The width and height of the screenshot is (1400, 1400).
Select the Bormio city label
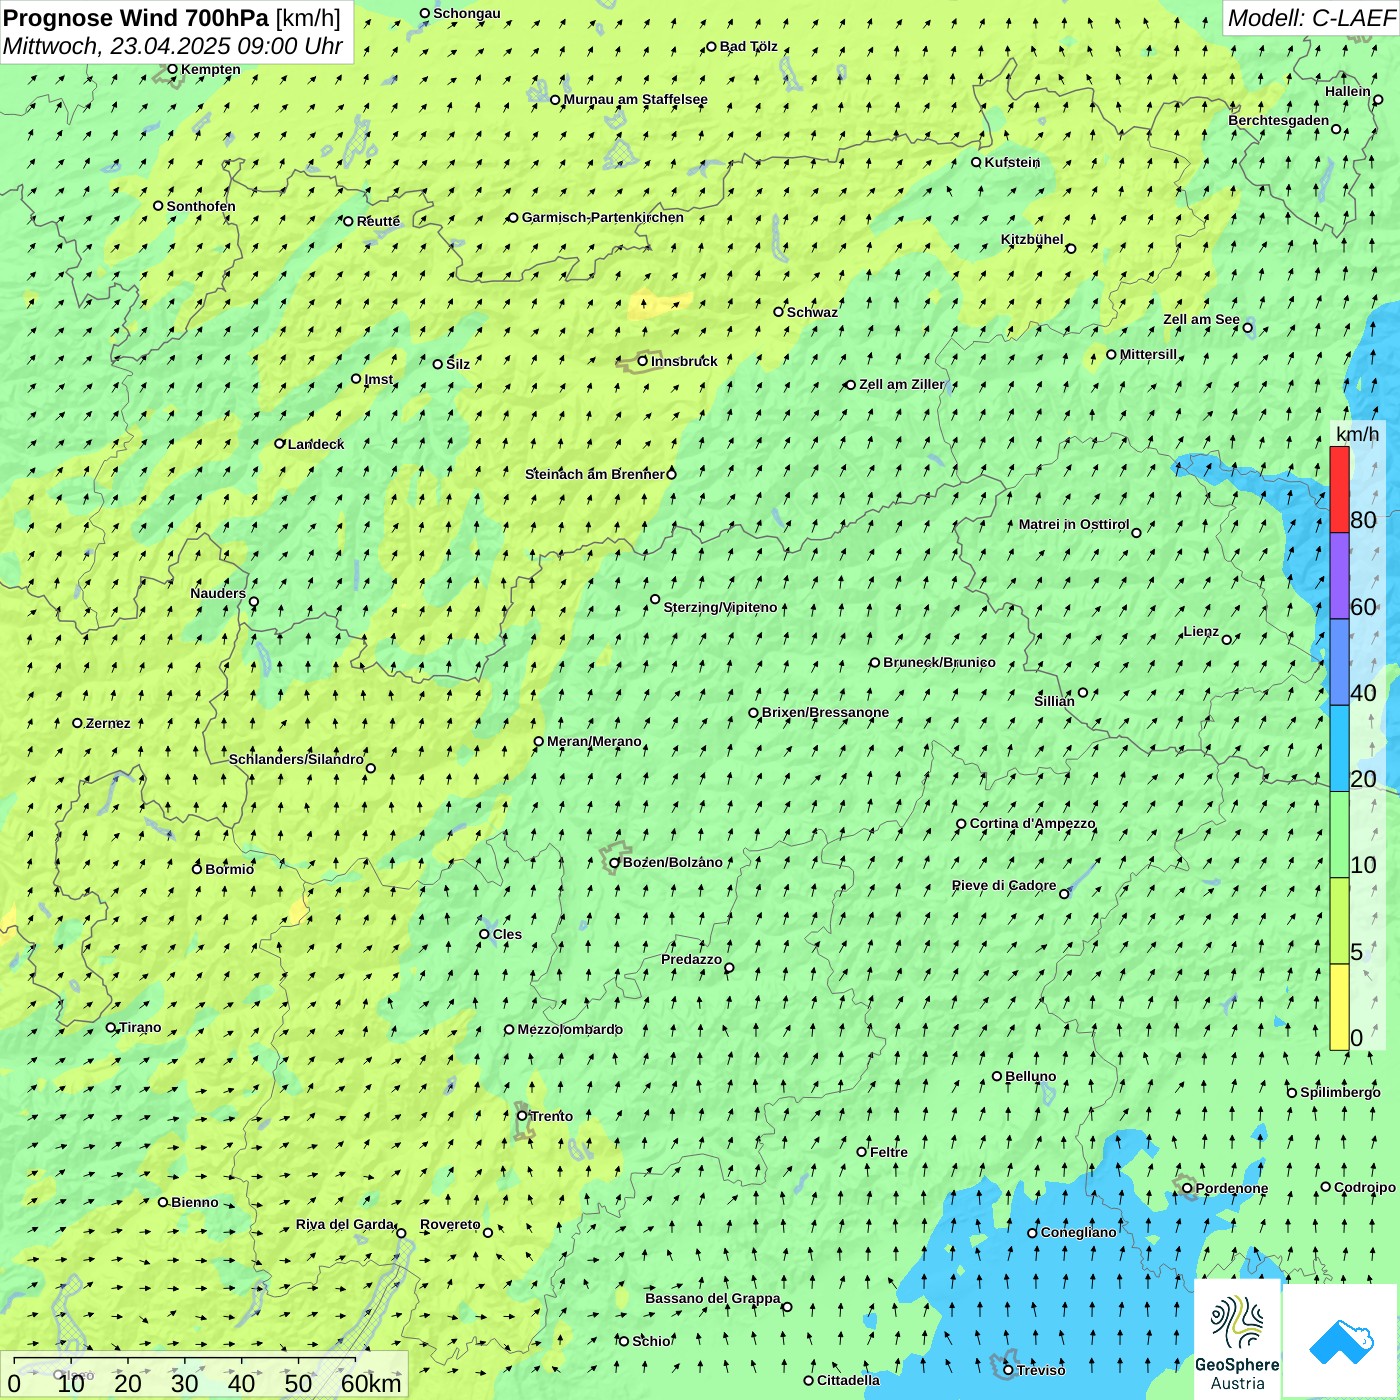(230, 869)
